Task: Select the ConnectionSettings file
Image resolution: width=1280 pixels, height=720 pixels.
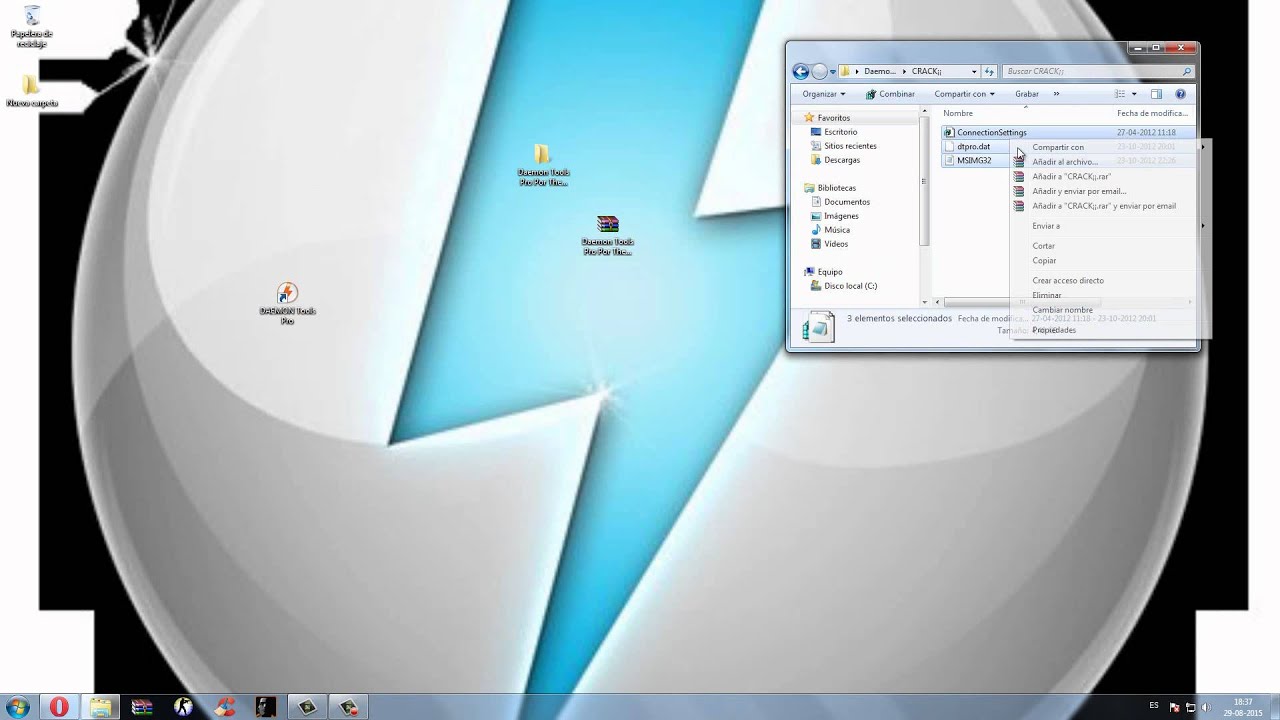Action: (991, 132)
